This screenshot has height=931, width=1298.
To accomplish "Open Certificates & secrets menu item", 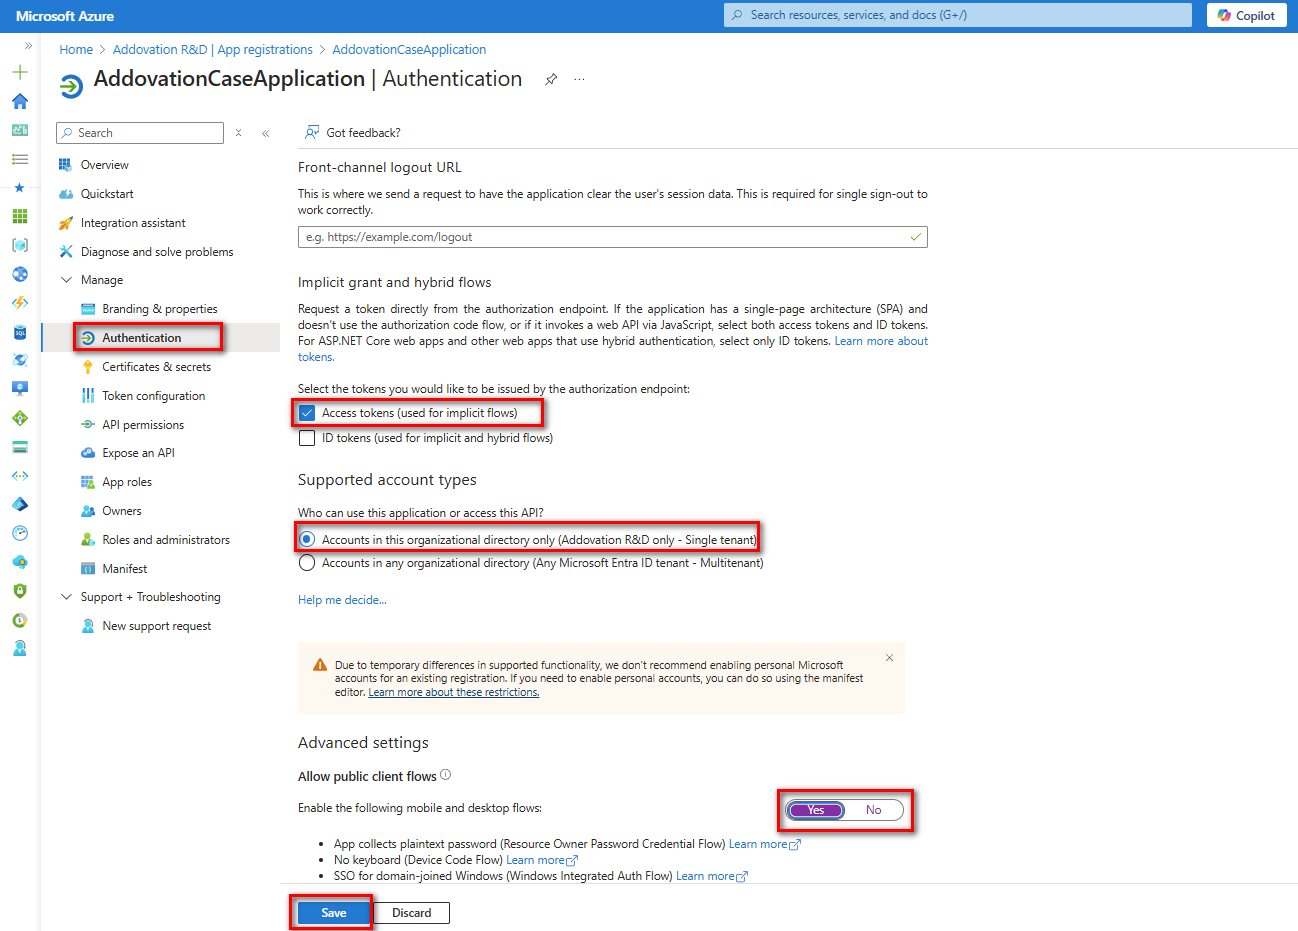I will [x=156, y=367].
